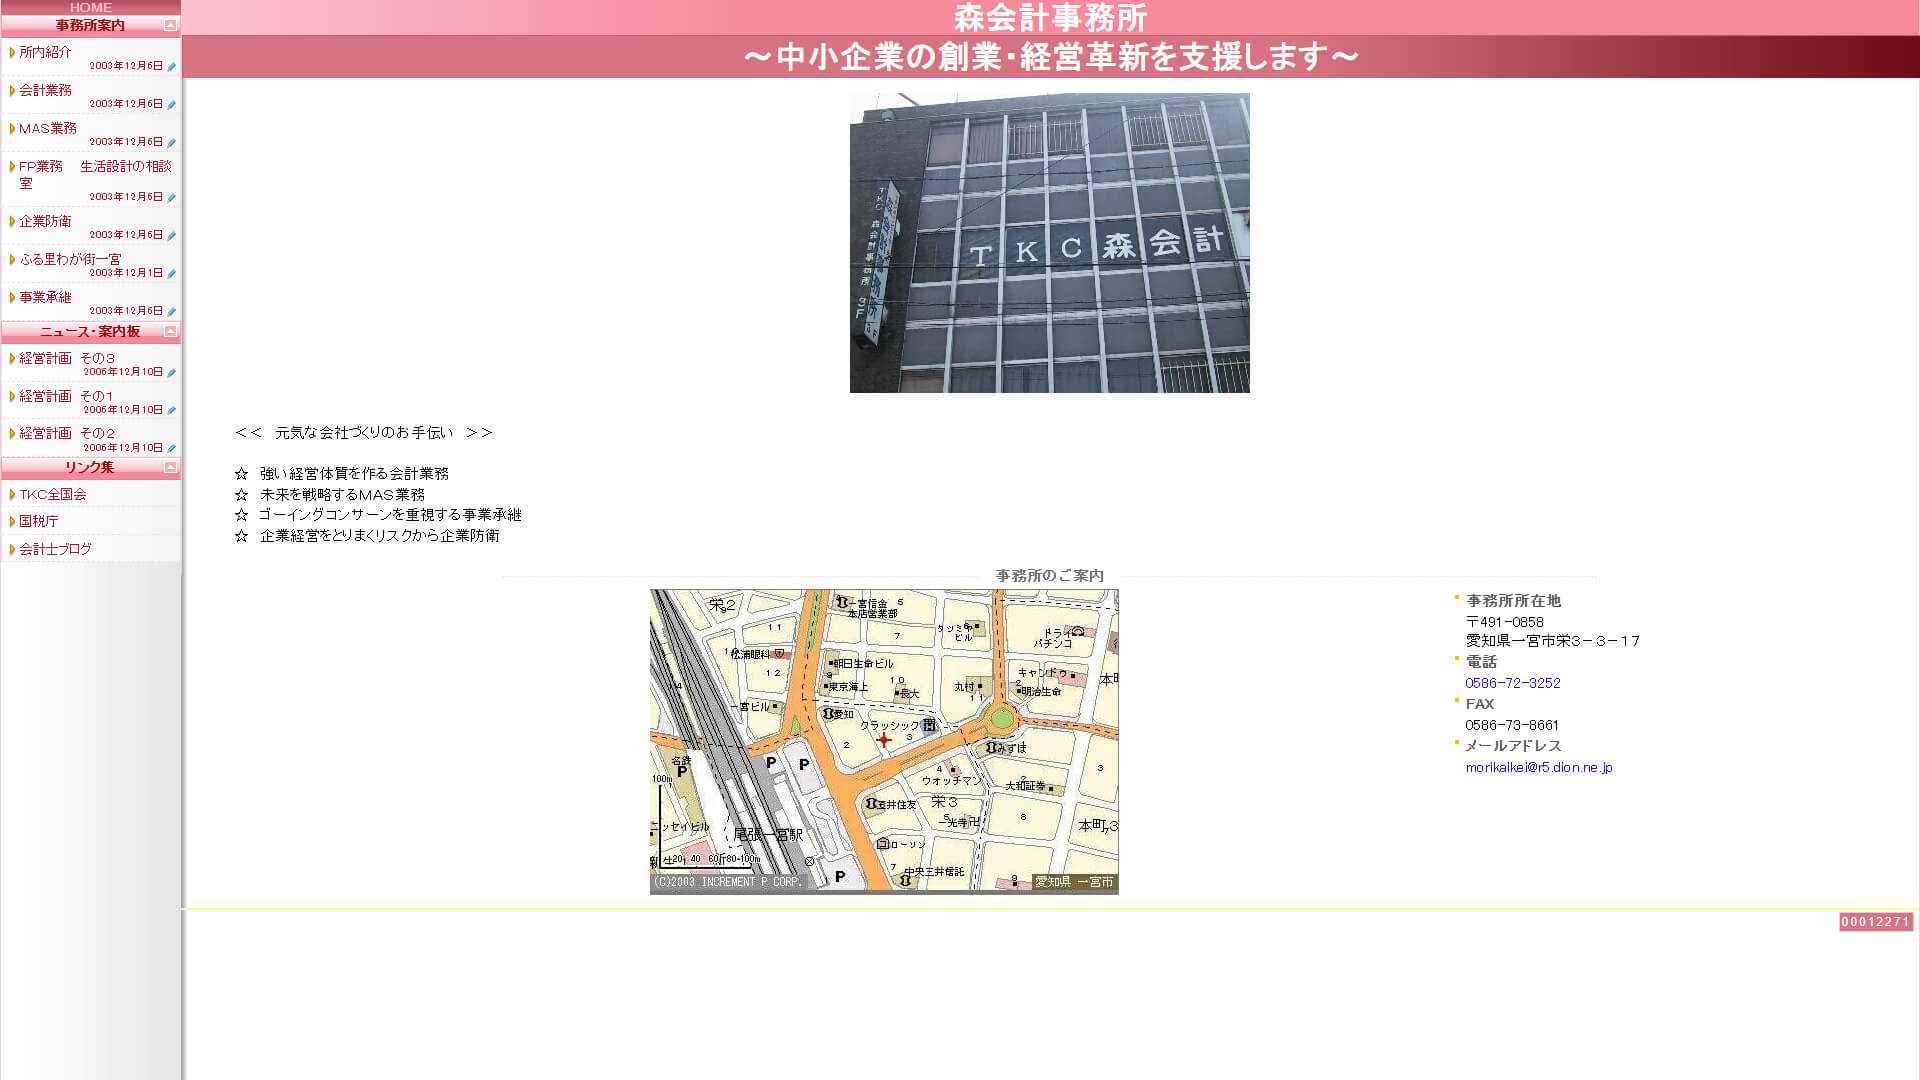
Task: Click pencil icon beside 事業承継 date
Action: (171, 312)
